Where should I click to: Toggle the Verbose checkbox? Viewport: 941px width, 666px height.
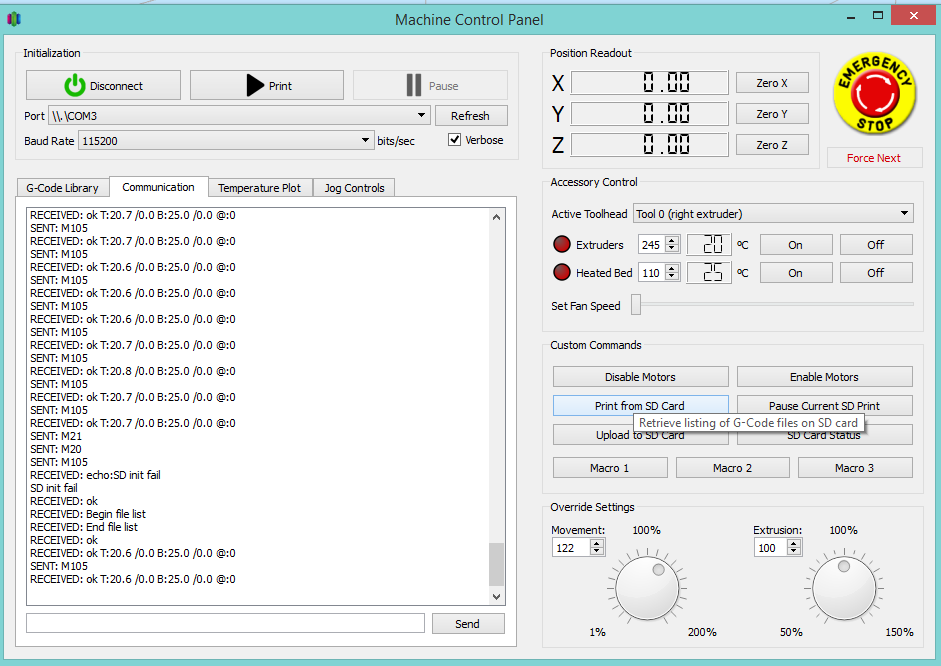[455, 140]
